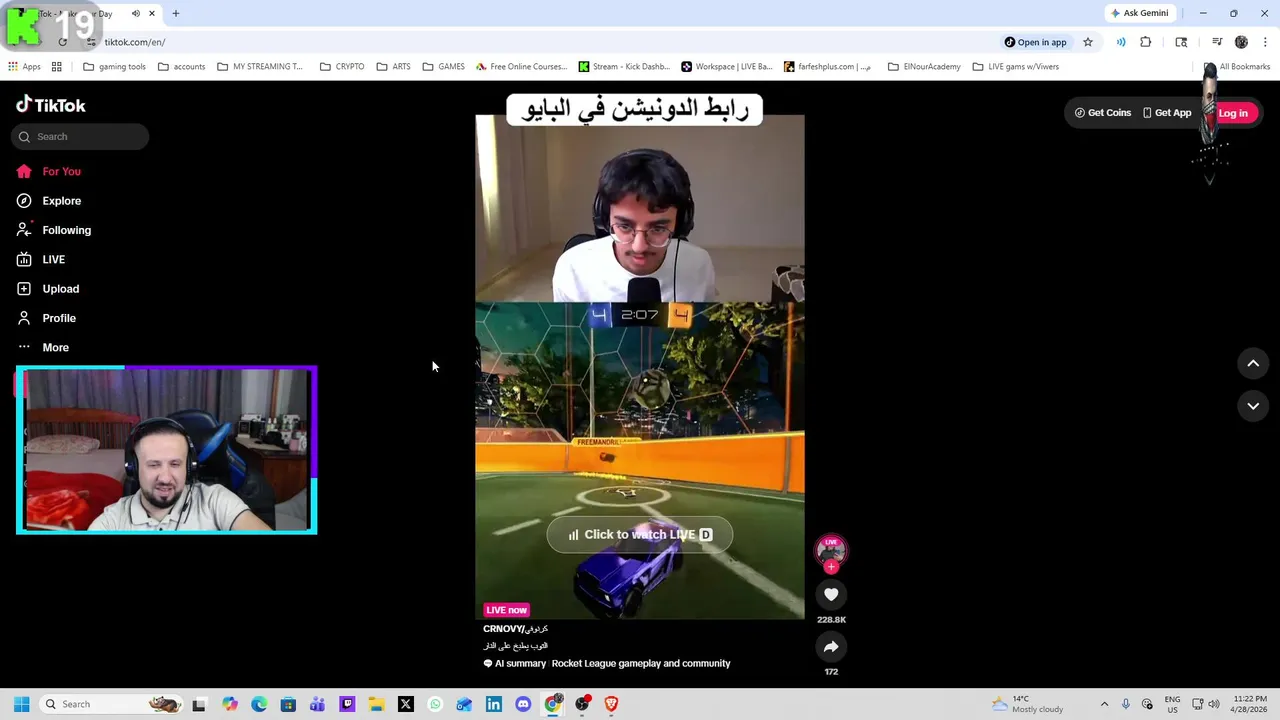Click to watch LIVE overlay button
The height and width of the screenshot is (720, 1280).
click(640, 535)
